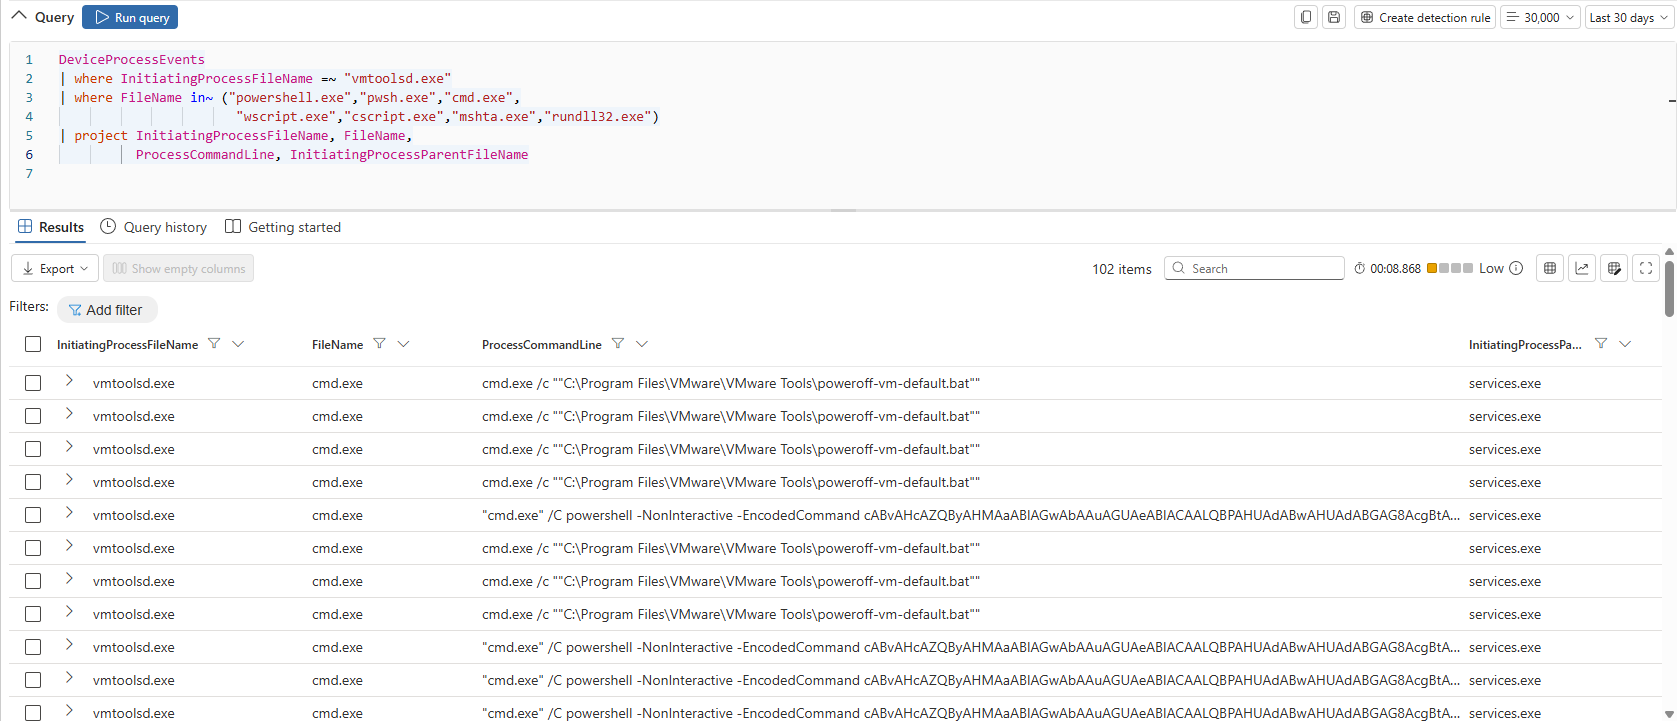Sort by the InitiatingProcessFileName header label
Viewport: 1679px width, 721px height.
tap(127, 345)
